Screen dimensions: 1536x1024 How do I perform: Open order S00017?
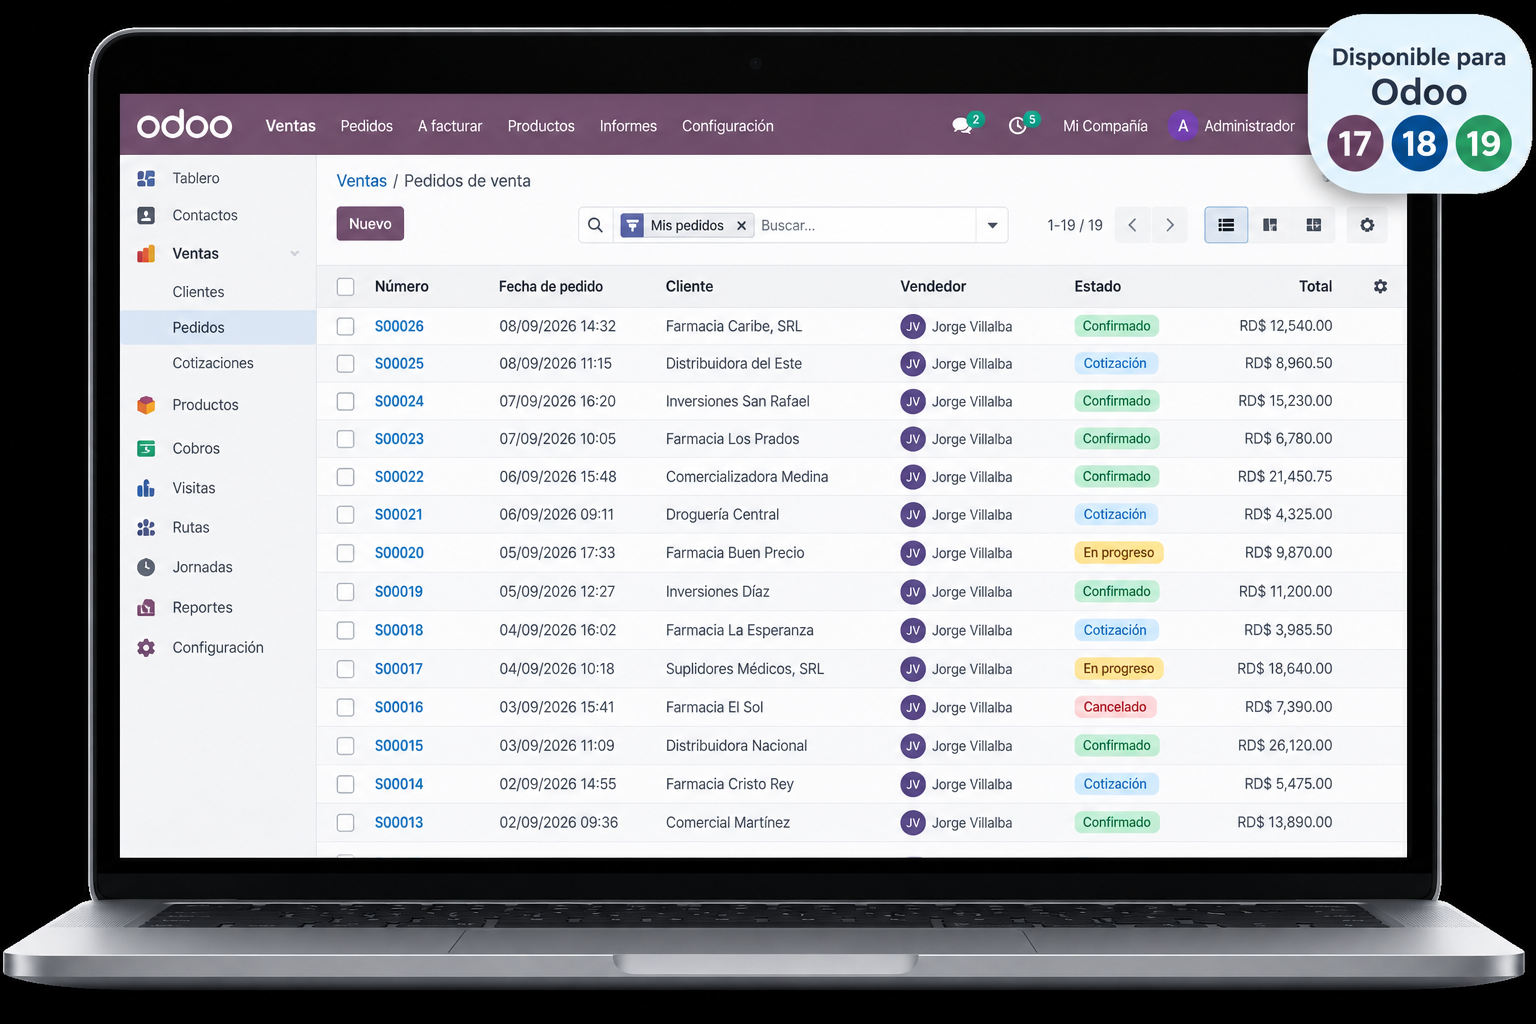pos(399,669)
